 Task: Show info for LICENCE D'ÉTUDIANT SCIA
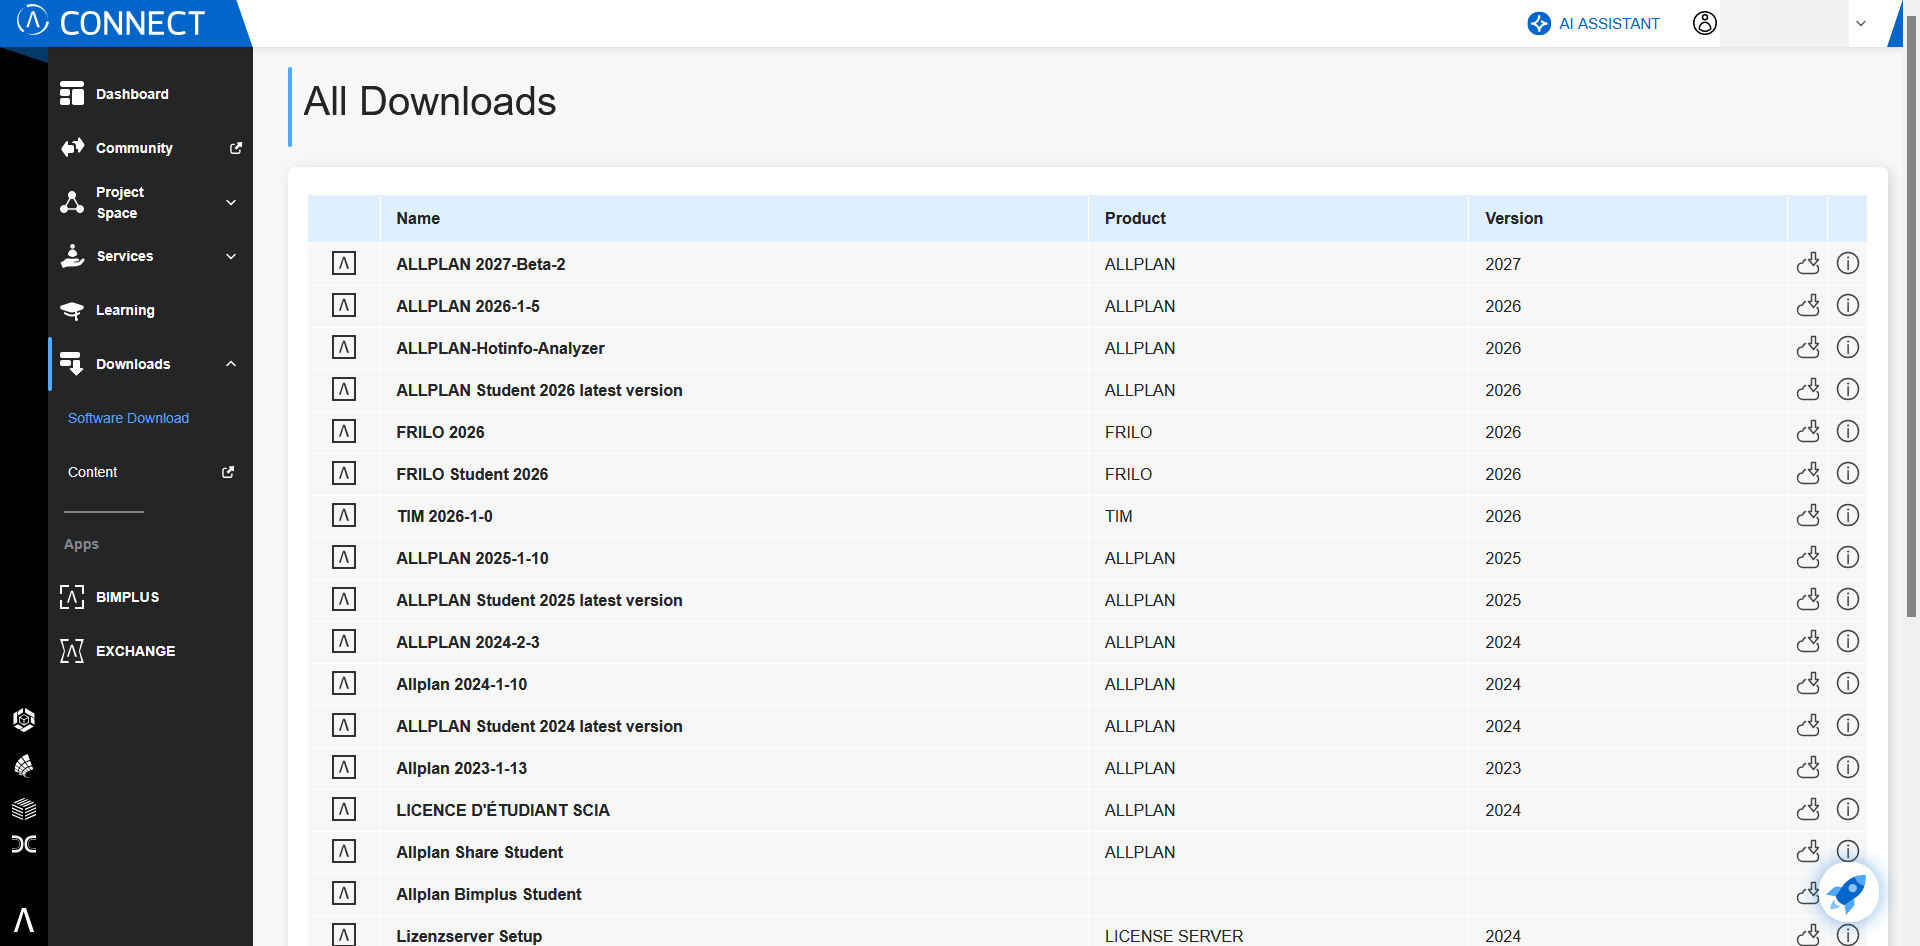pyautogui.click(x=1848, y=810)
